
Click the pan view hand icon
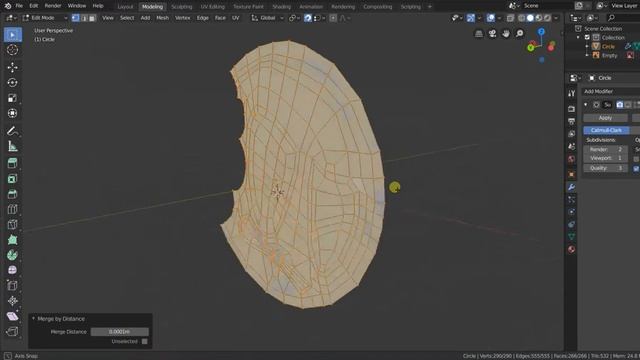point(506,33)
